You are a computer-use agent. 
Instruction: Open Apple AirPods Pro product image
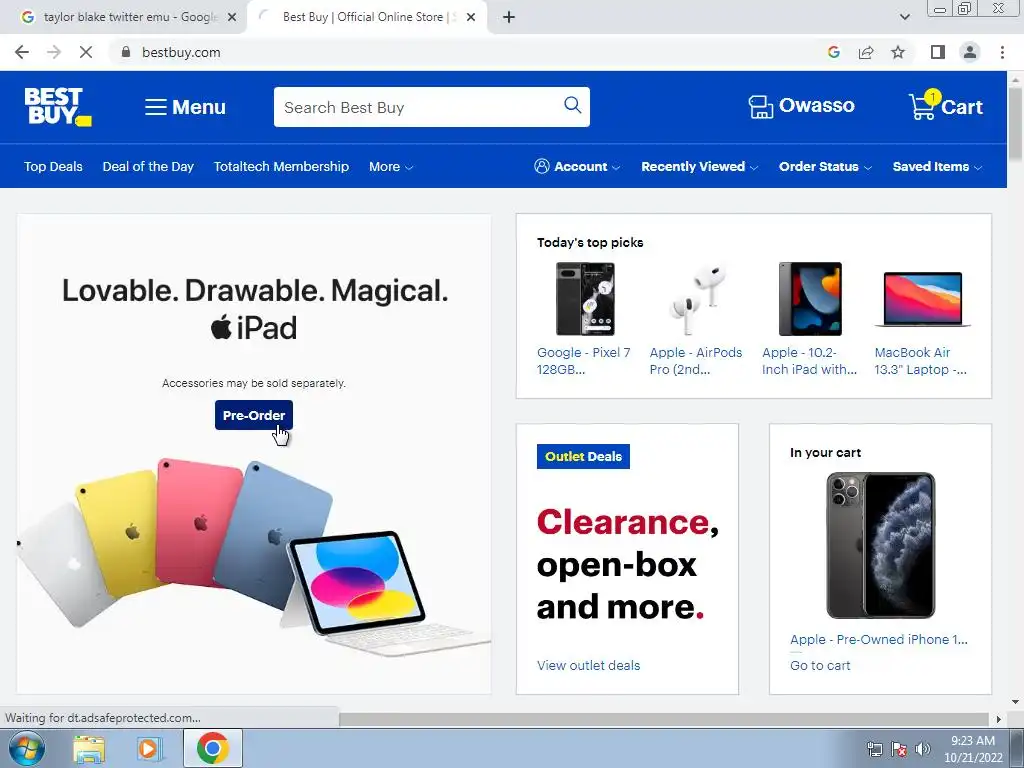[697, 299]
